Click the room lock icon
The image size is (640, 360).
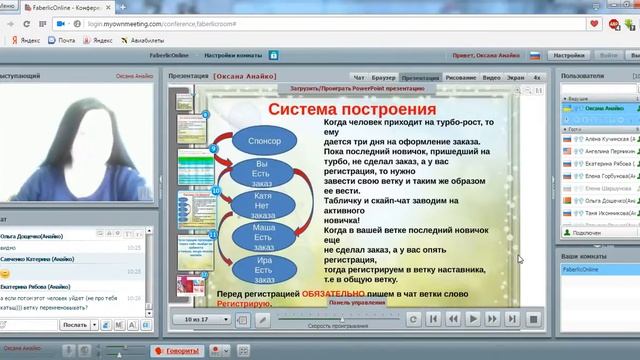pos(273,55)
